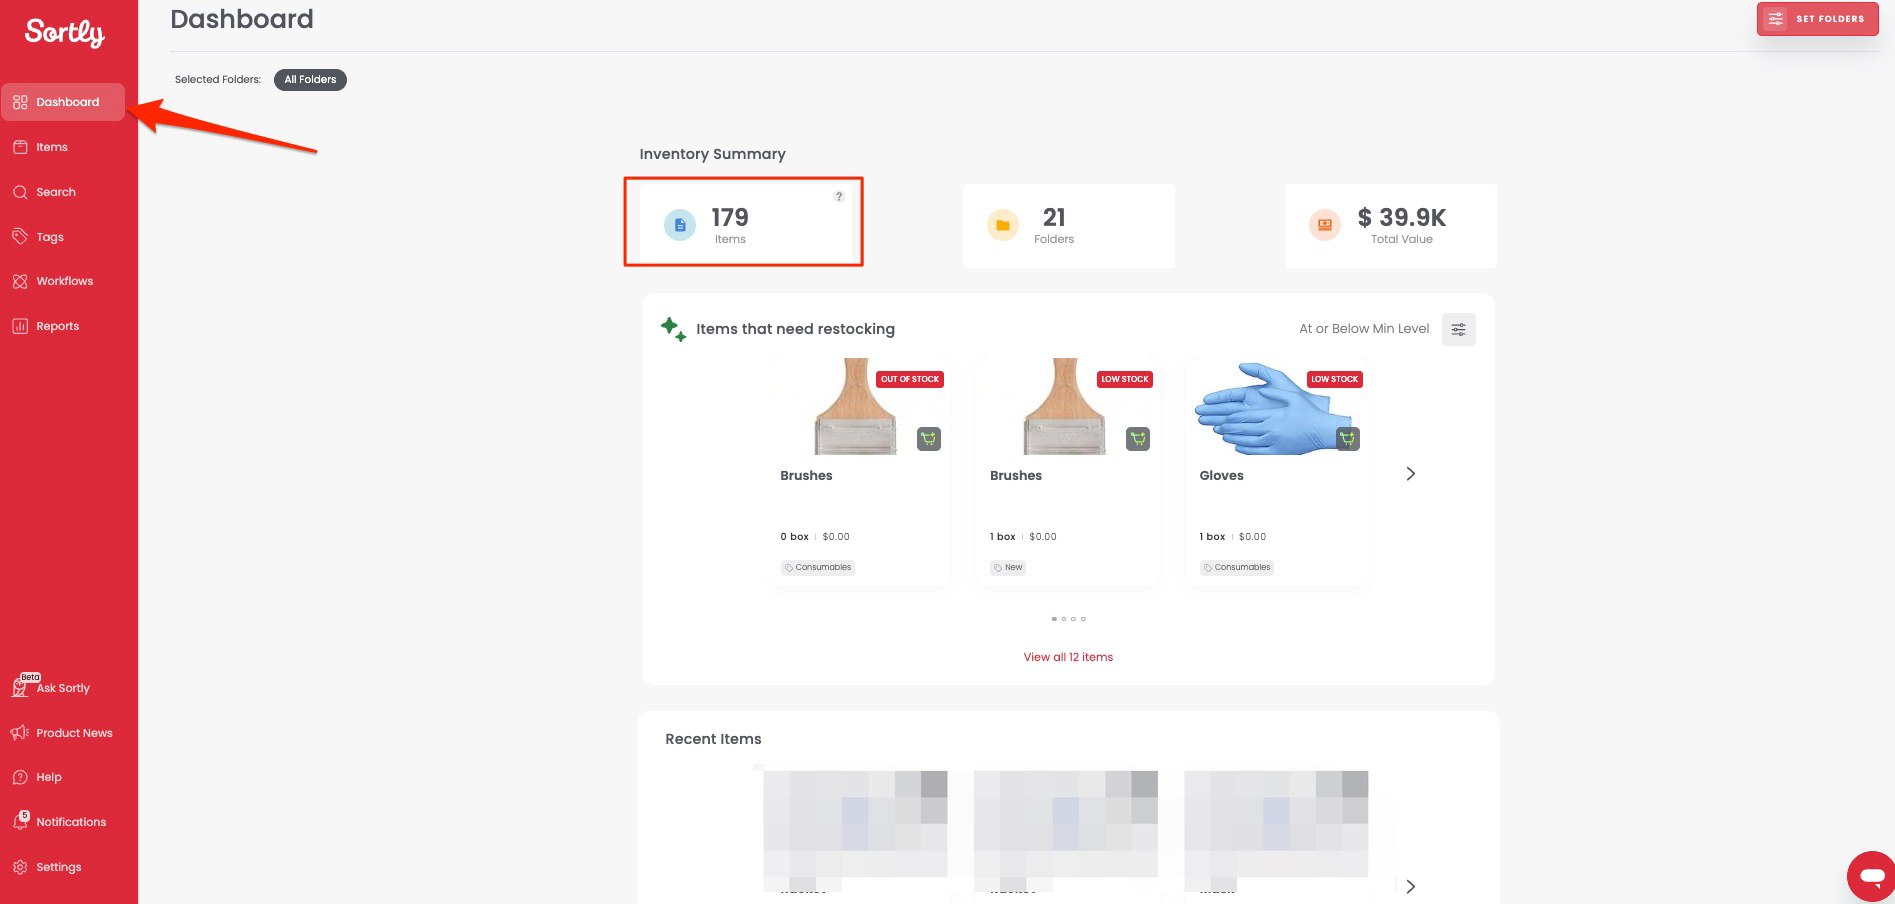Screen dimensions: 1895x904
Task: Open Workflows section in sidebar
Action: 64,281
